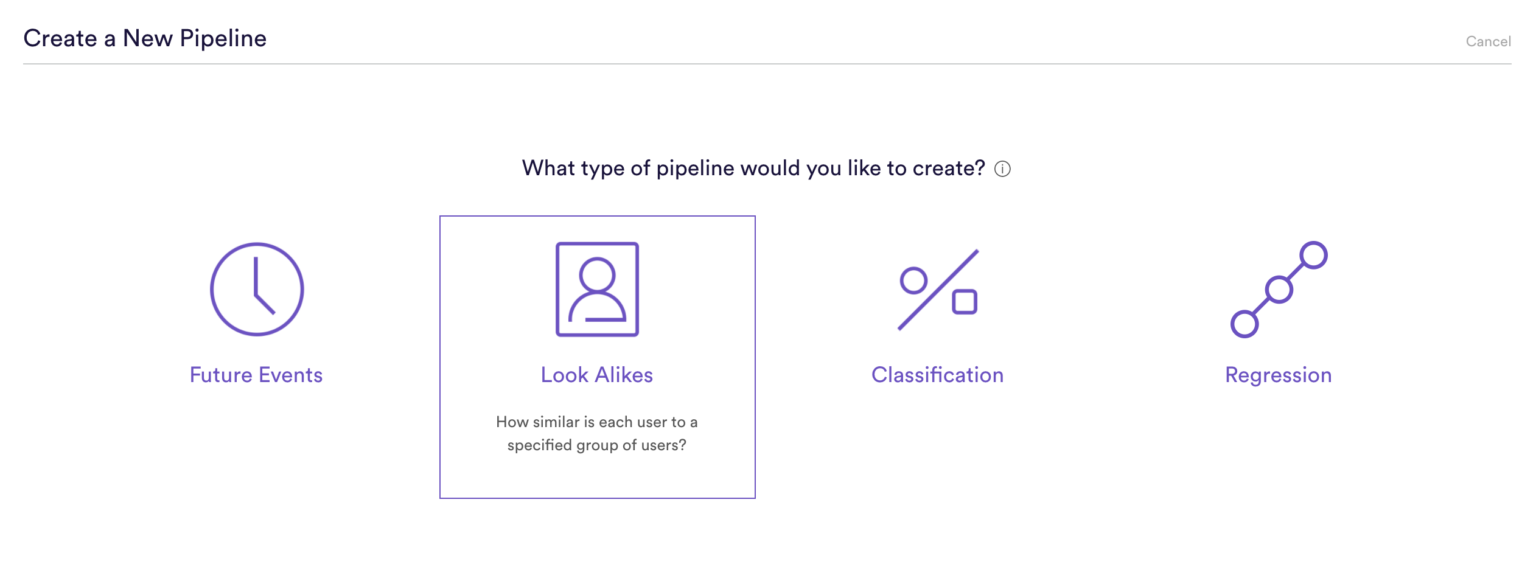This screenshot has height=578, width=1536.
Task: Click the Future Events label text
Action: point(256,374)
